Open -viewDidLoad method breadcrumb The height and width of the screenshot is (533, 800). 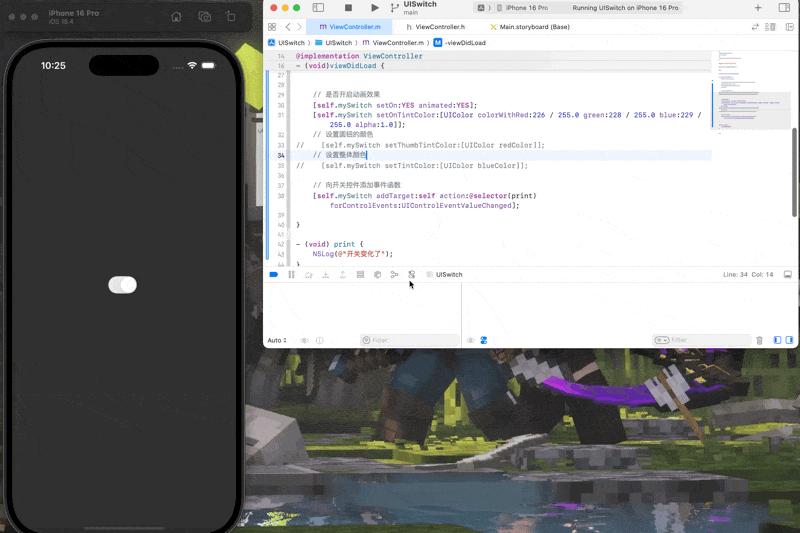[460, 43]
